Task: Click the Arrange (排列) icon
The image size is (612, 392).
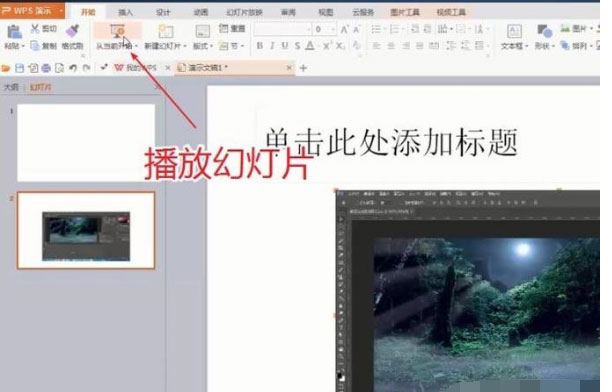Action: (565, 46)
